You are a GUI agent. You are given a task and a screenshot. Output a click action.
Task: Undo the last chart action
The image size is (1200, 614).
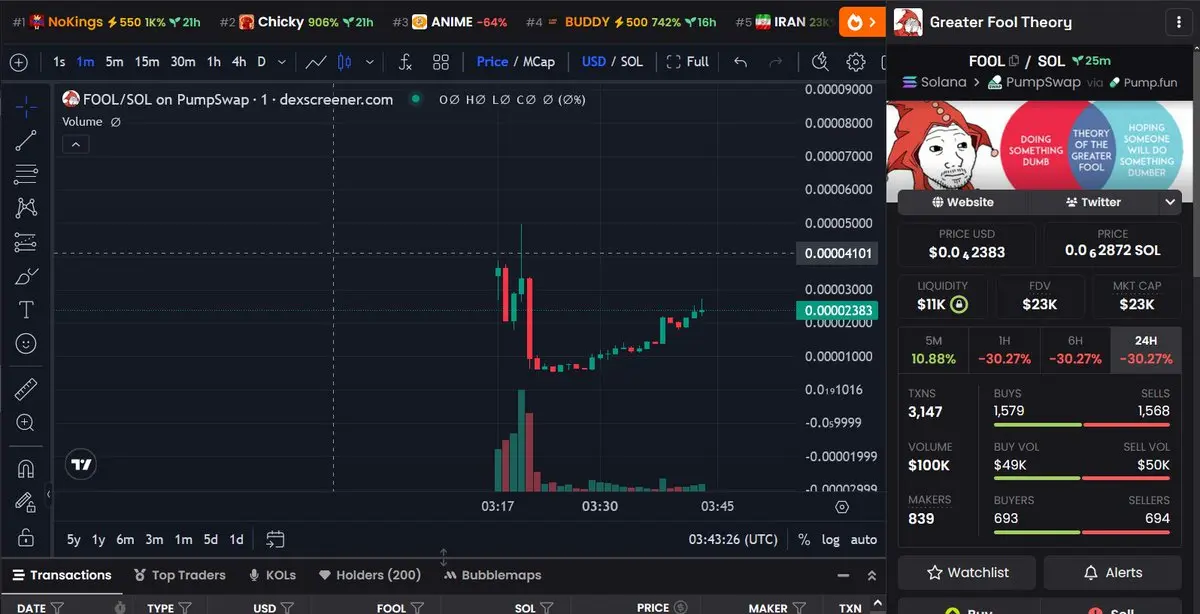point(740,62)
